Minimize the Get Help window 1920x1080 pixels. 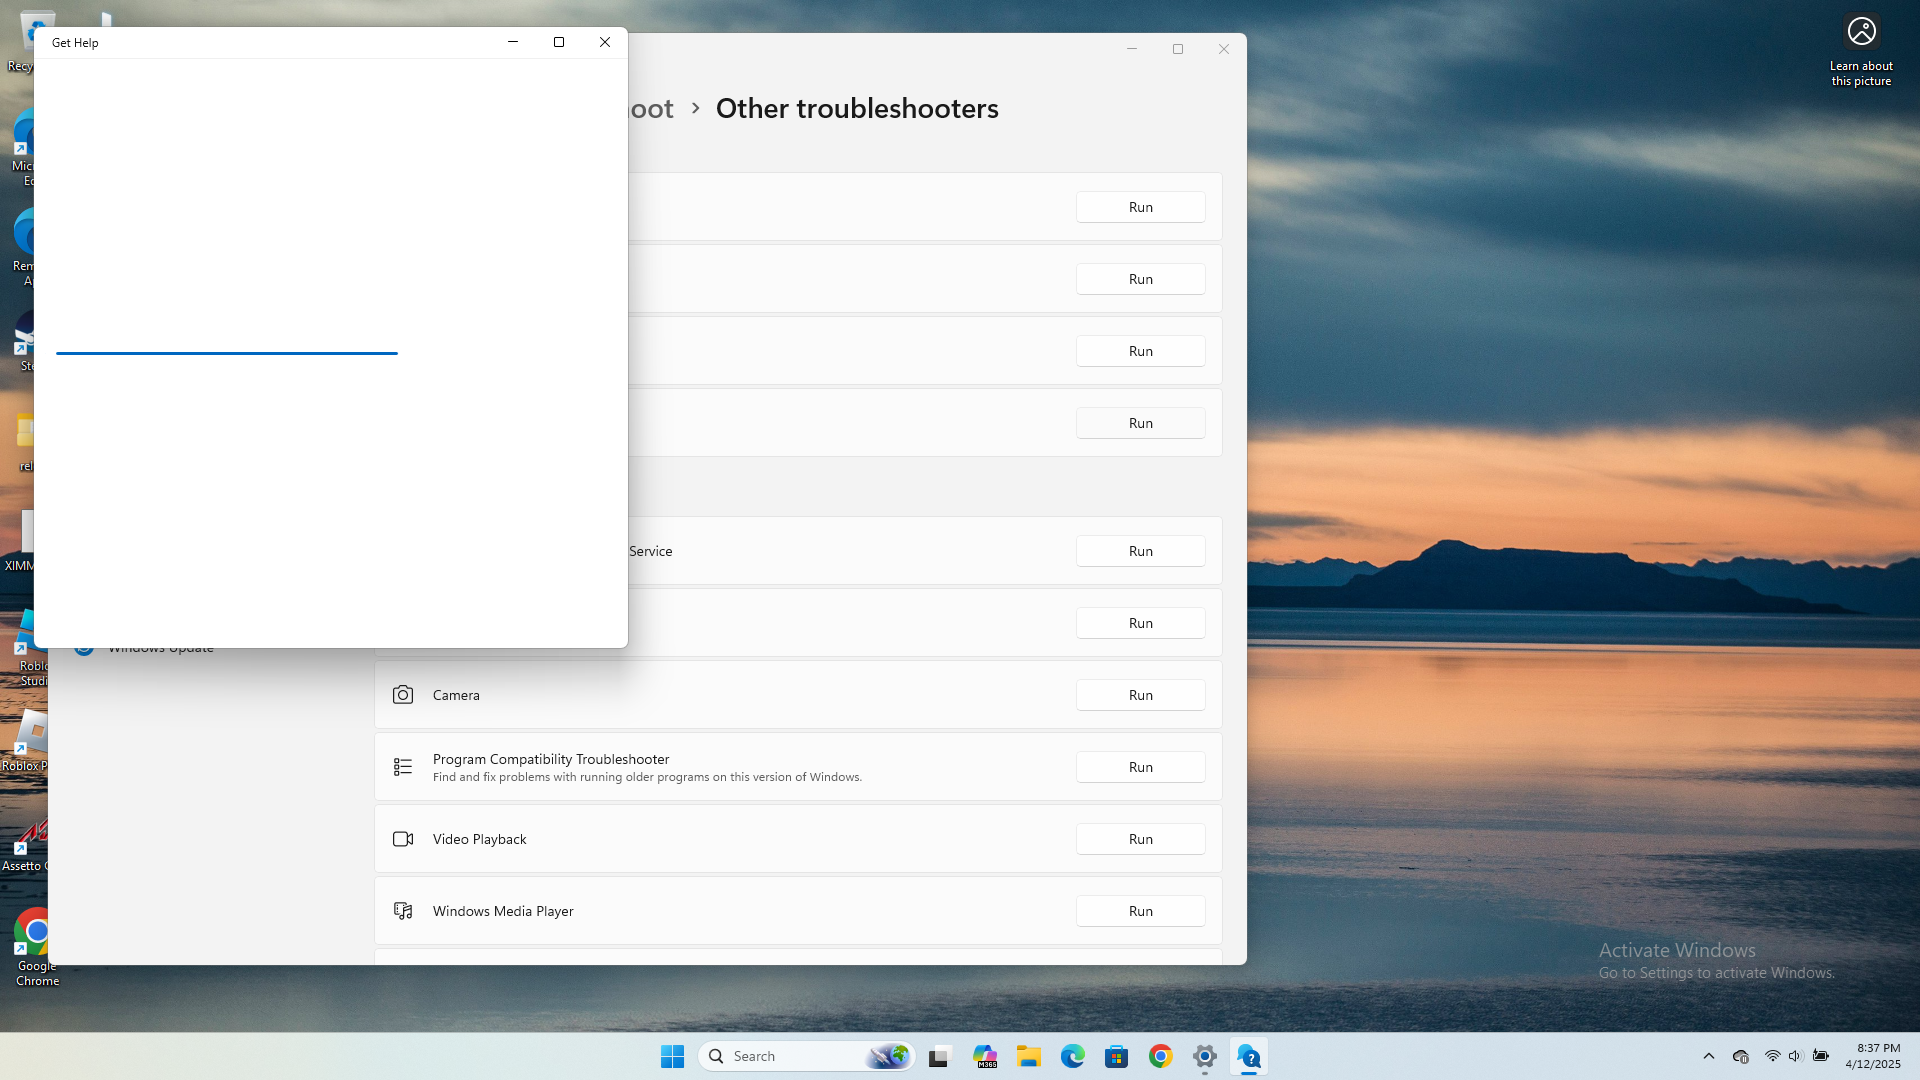click(513, 42)
